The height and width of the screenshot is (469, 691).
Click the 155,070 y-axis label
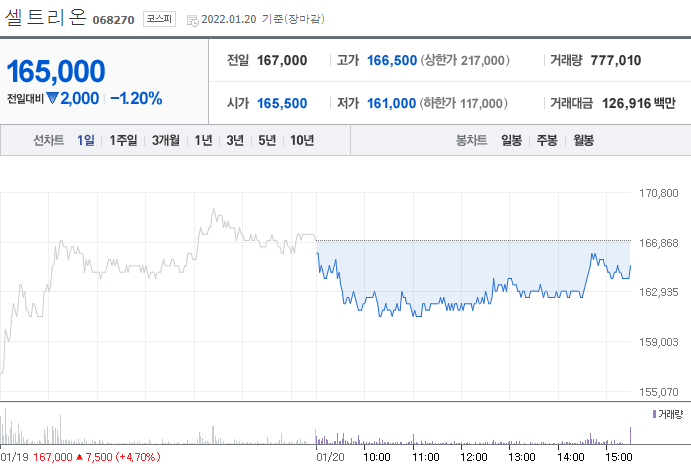click(x=659, y=392)
